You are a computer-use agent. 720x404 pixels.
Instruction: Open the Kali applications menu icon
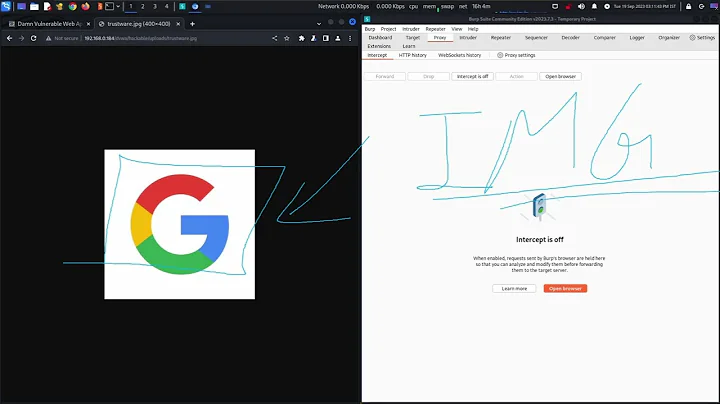tap(6, 6)
